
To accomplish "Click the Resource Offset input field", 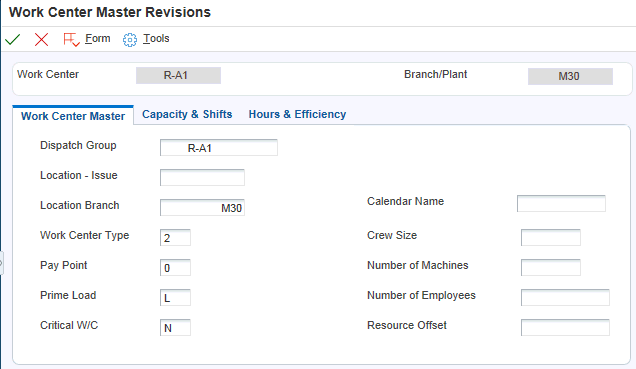I will [x=565, y=328].
